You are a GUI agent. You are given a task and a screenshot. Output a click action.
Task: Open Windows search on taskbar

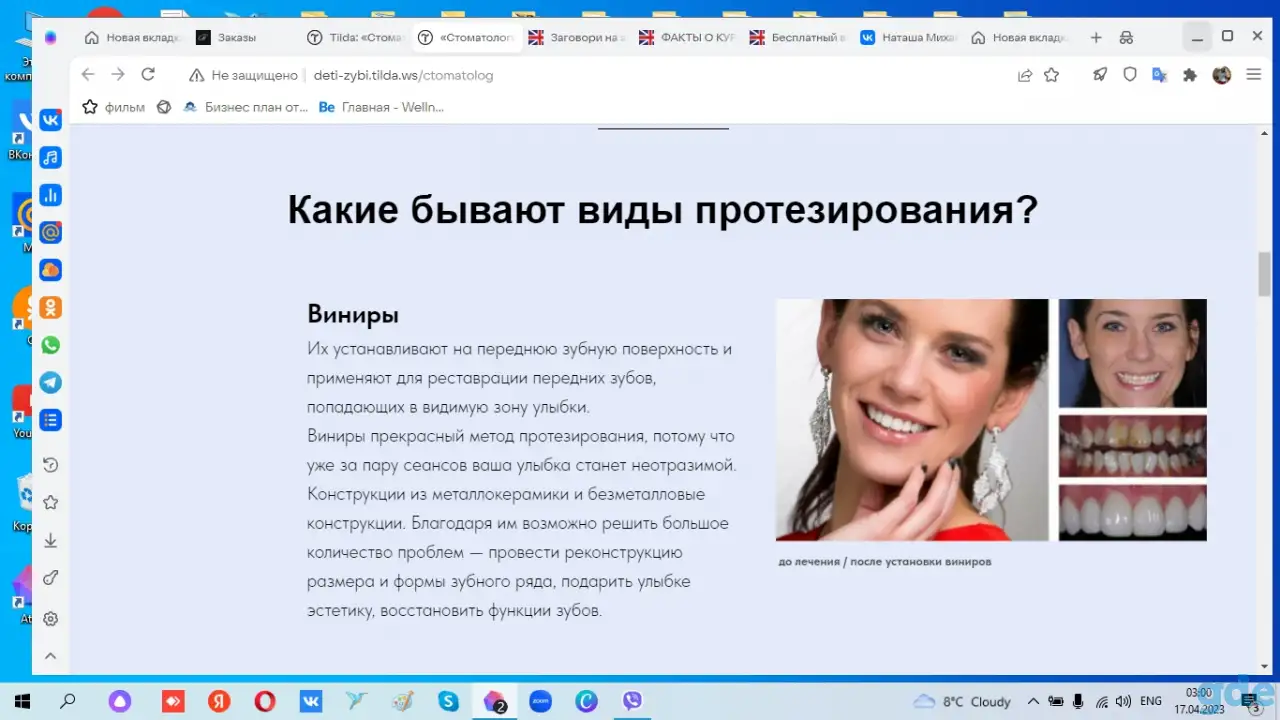click(x=68, y=701)
